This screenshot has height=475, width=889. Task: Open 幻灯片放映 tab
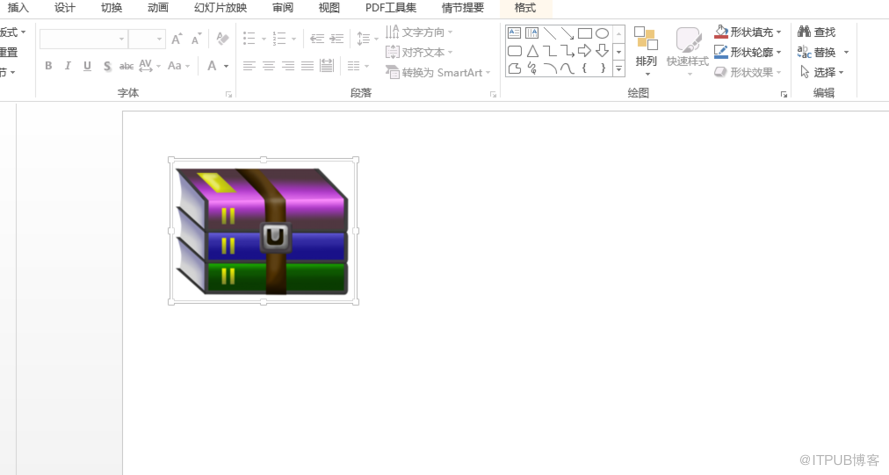[x=221, y=8]
